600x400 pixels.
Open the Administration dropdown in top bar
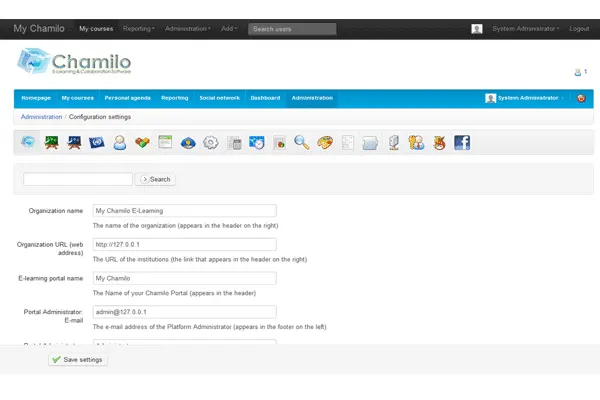187,29
